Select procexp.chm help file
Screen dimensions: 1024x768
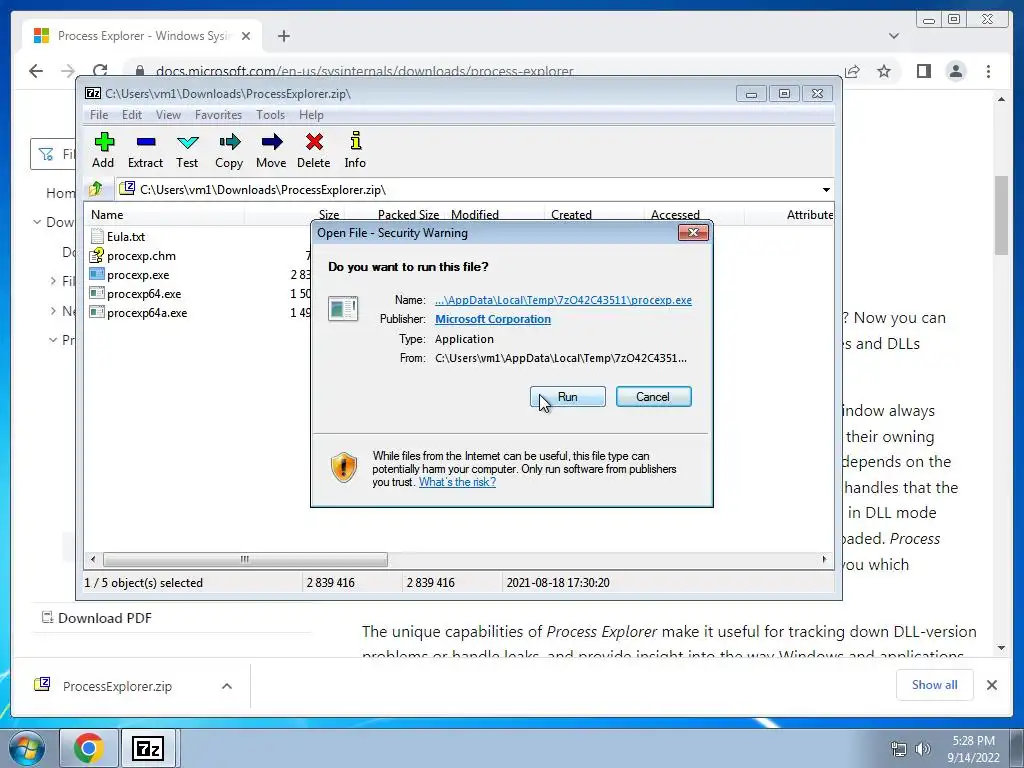pyautogui.click(x=133, y=255)
